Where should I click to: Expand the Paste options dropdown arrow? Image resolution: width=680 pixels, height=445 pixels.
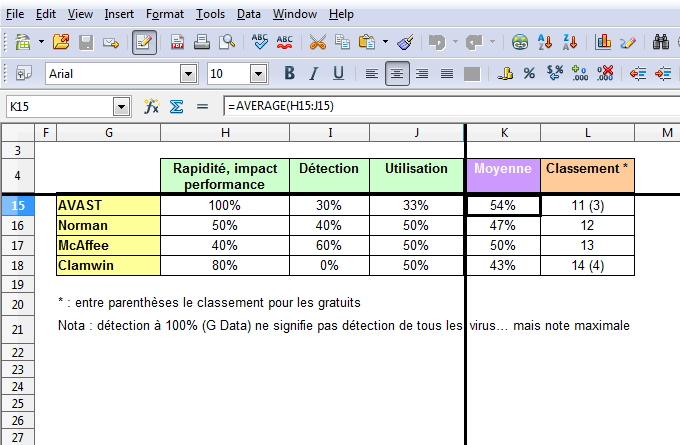[385, 42]
